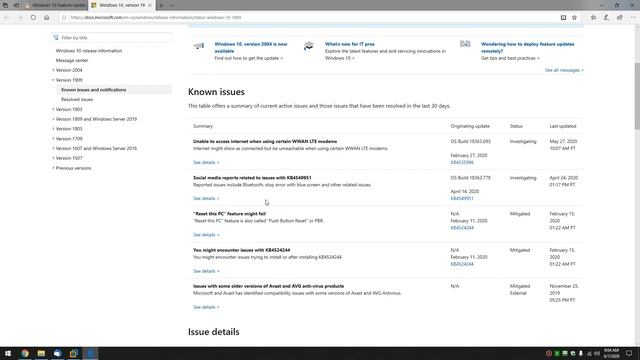
Task: Open Windows 10 release information page
Action: tap(89, 51)
